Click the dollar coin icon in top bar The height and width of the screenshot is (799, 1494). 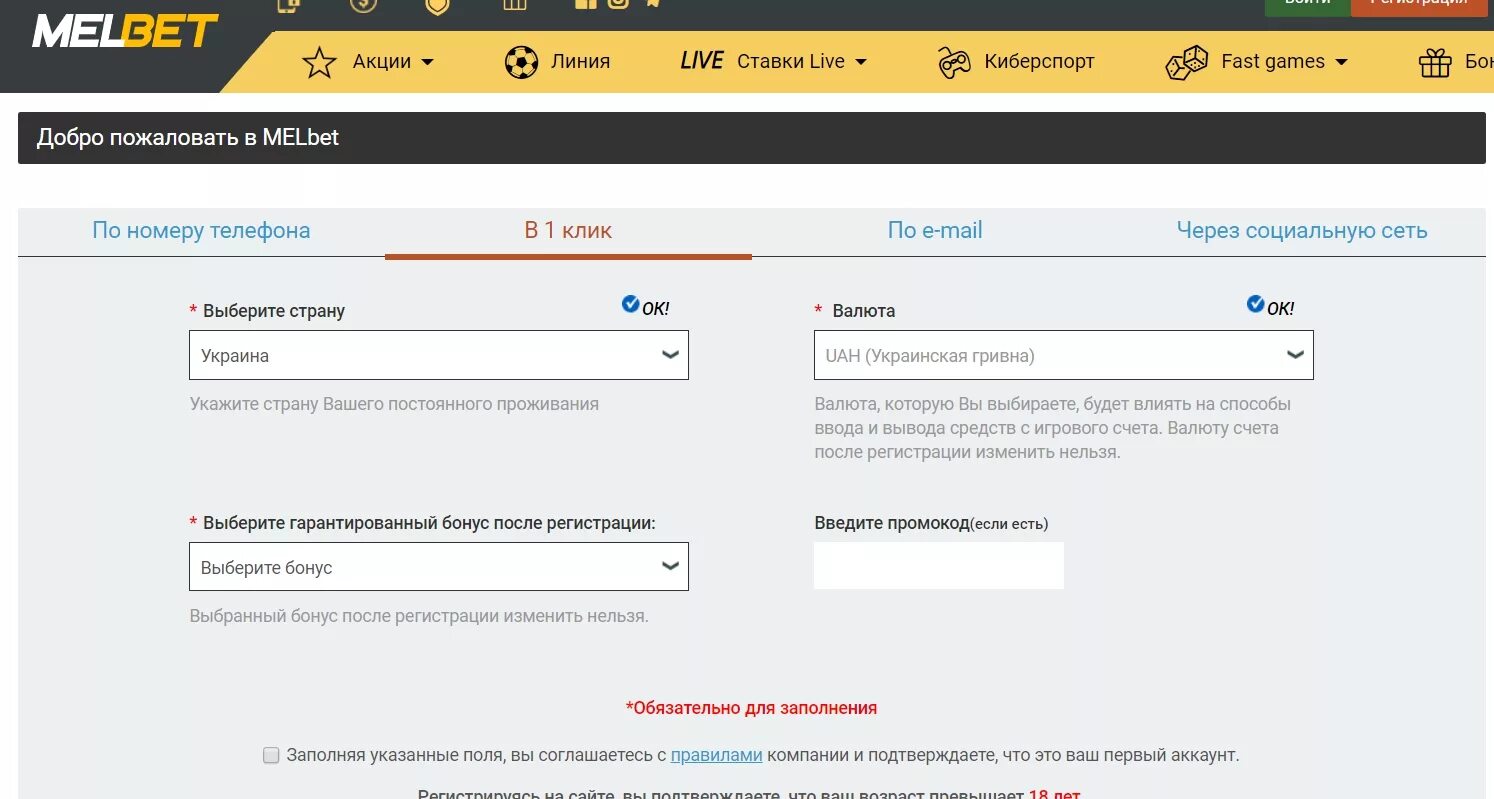(363, 4)
